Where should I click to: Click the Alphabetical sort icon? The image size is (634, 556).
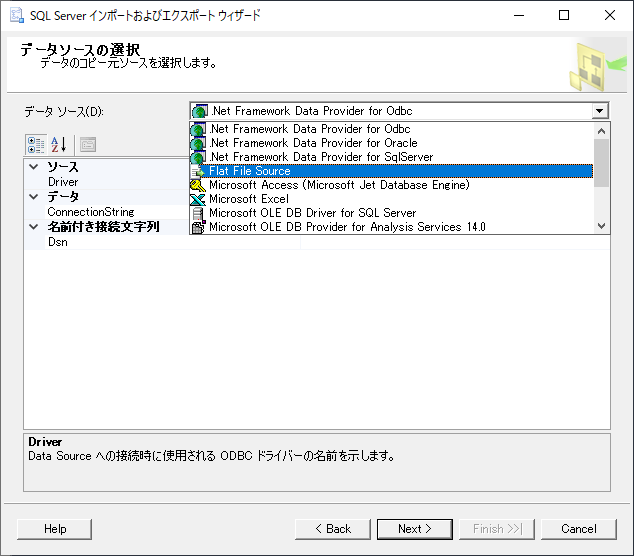pyautogui.click(x=58, y=144)
